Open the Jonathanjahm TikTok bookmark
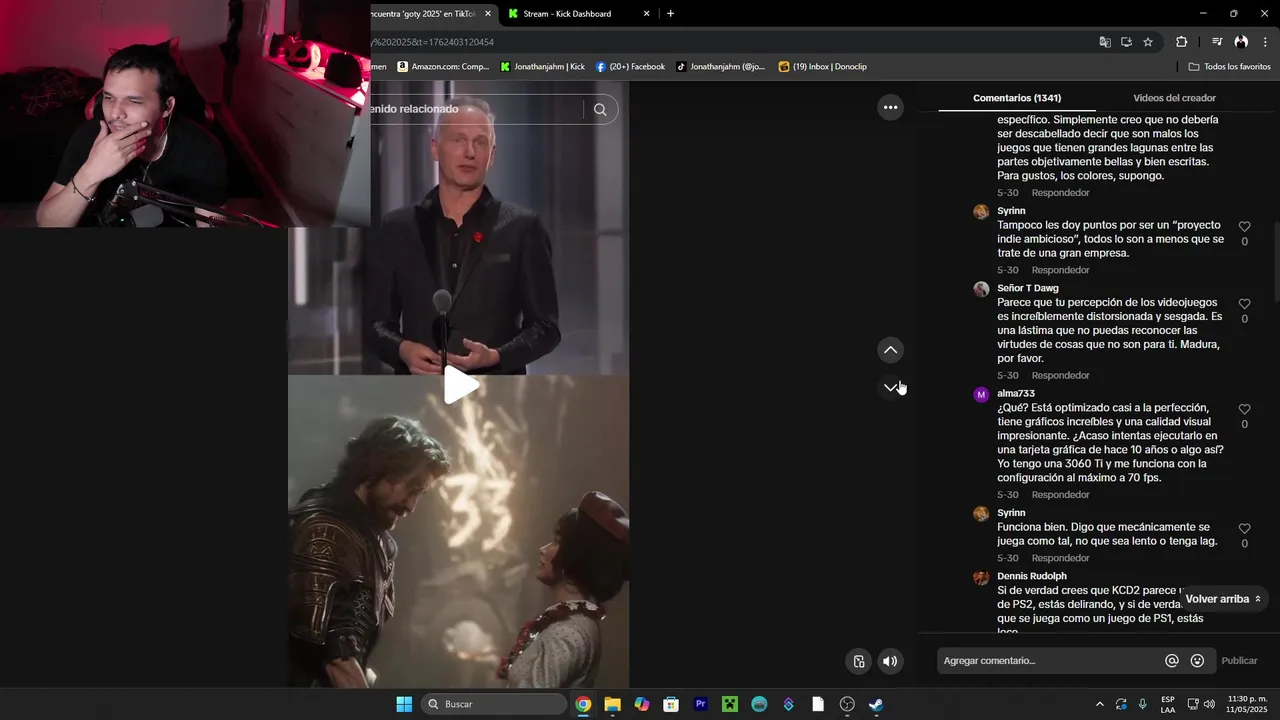This screenshot has width=1280, height=720. coord(721,67)
